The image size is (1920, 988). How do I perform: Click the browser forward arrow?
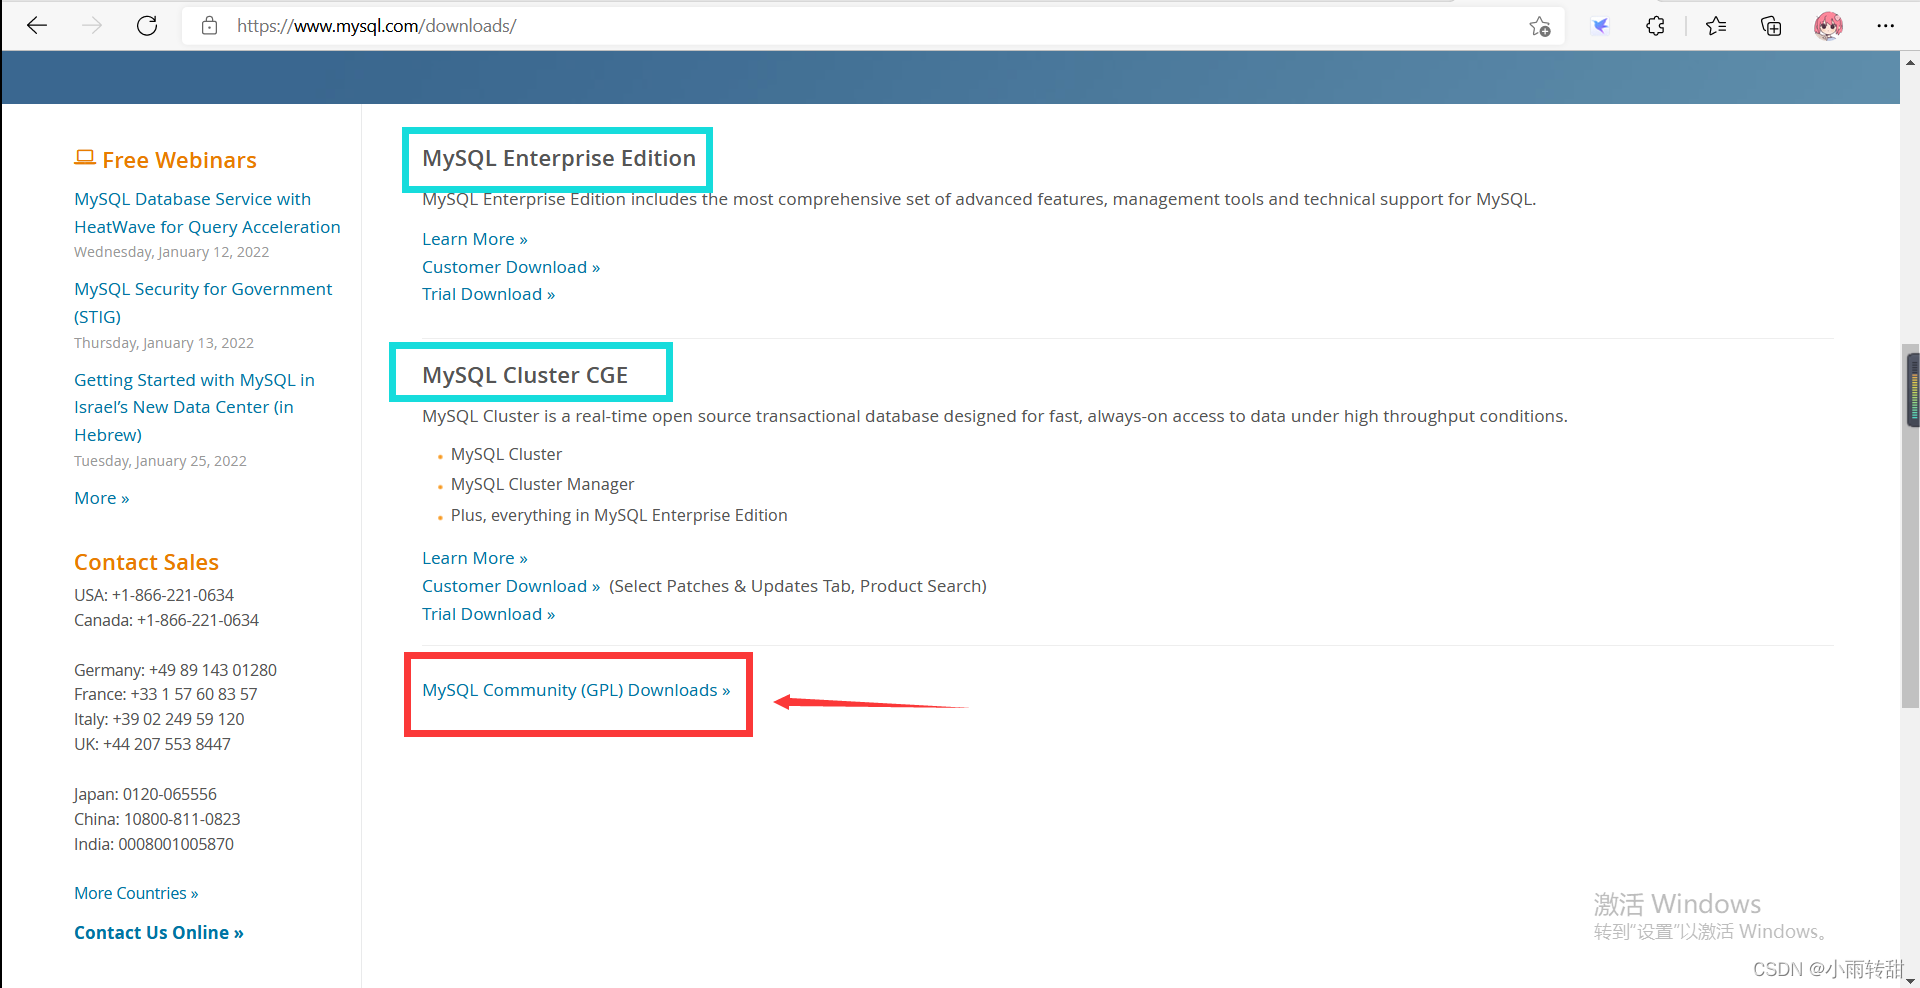pyautogui.click(x=92, y=26)
